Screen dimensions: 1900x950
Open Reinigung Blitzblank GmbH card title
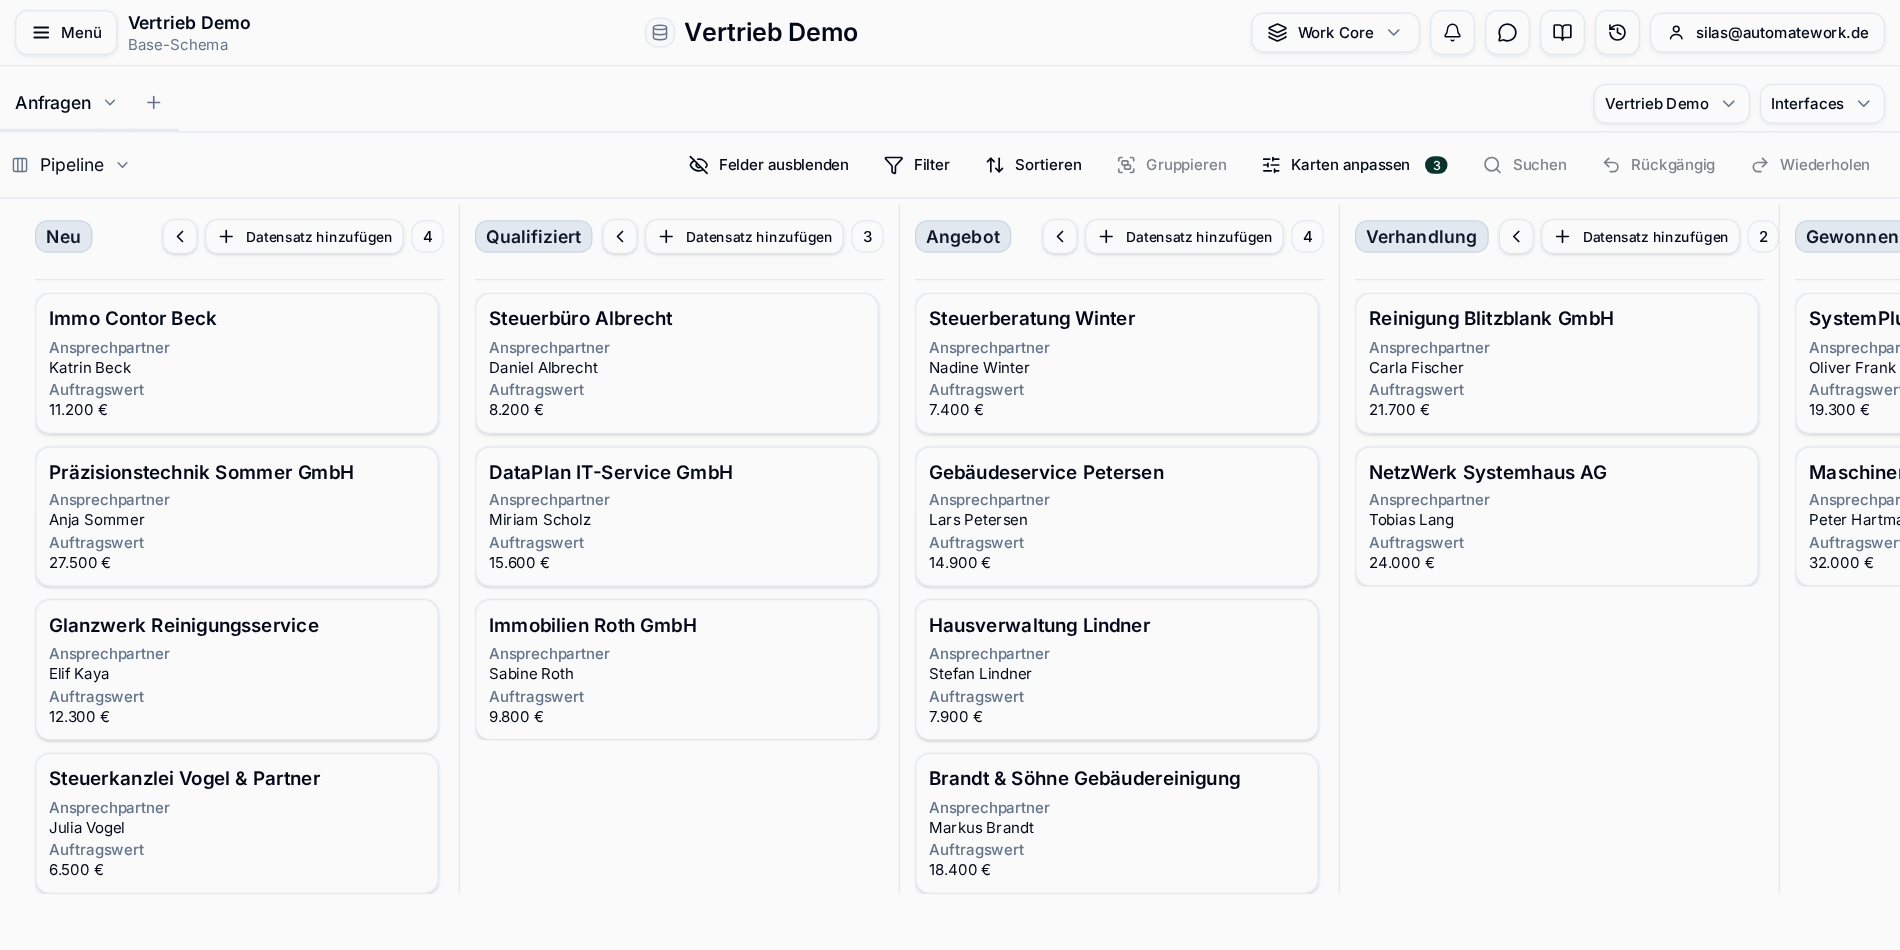(x=1491, y=318)
